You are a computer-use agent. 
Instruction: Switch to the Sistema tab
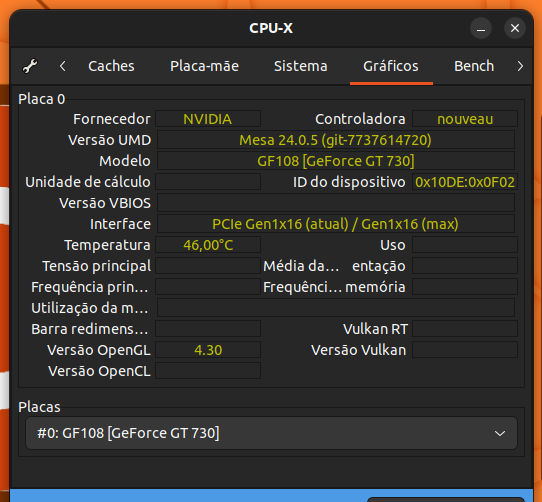300,66
